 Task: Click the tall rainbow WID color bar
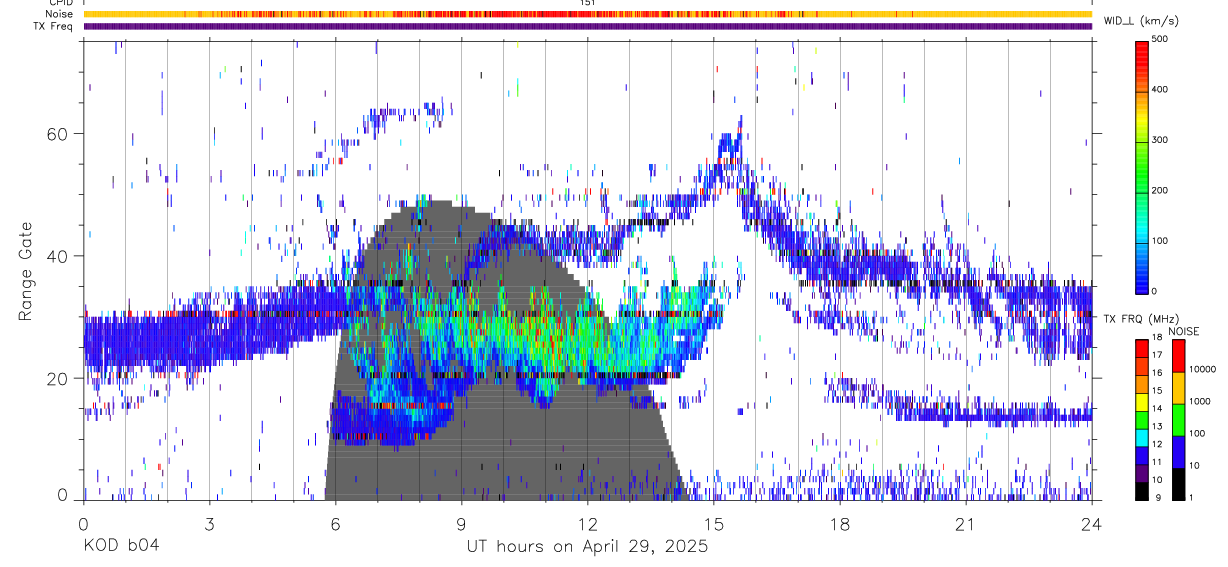(x=1141, y=166)
